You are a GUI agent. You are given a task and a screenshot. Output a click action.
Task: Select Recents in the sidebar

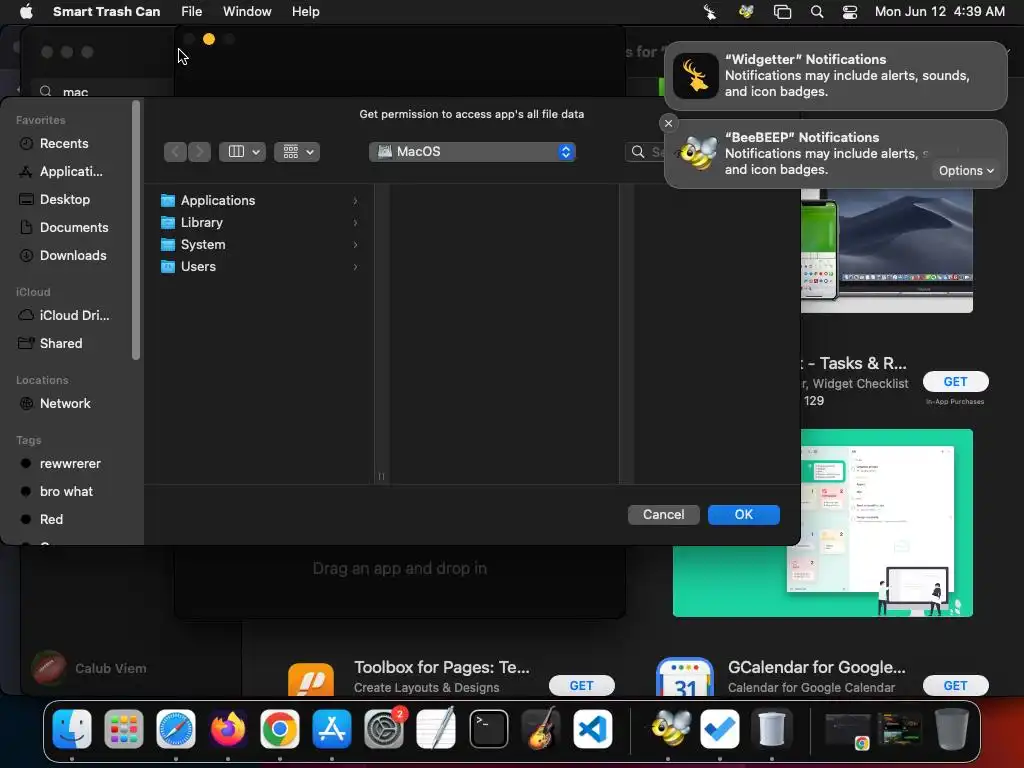tap(64, 144)
